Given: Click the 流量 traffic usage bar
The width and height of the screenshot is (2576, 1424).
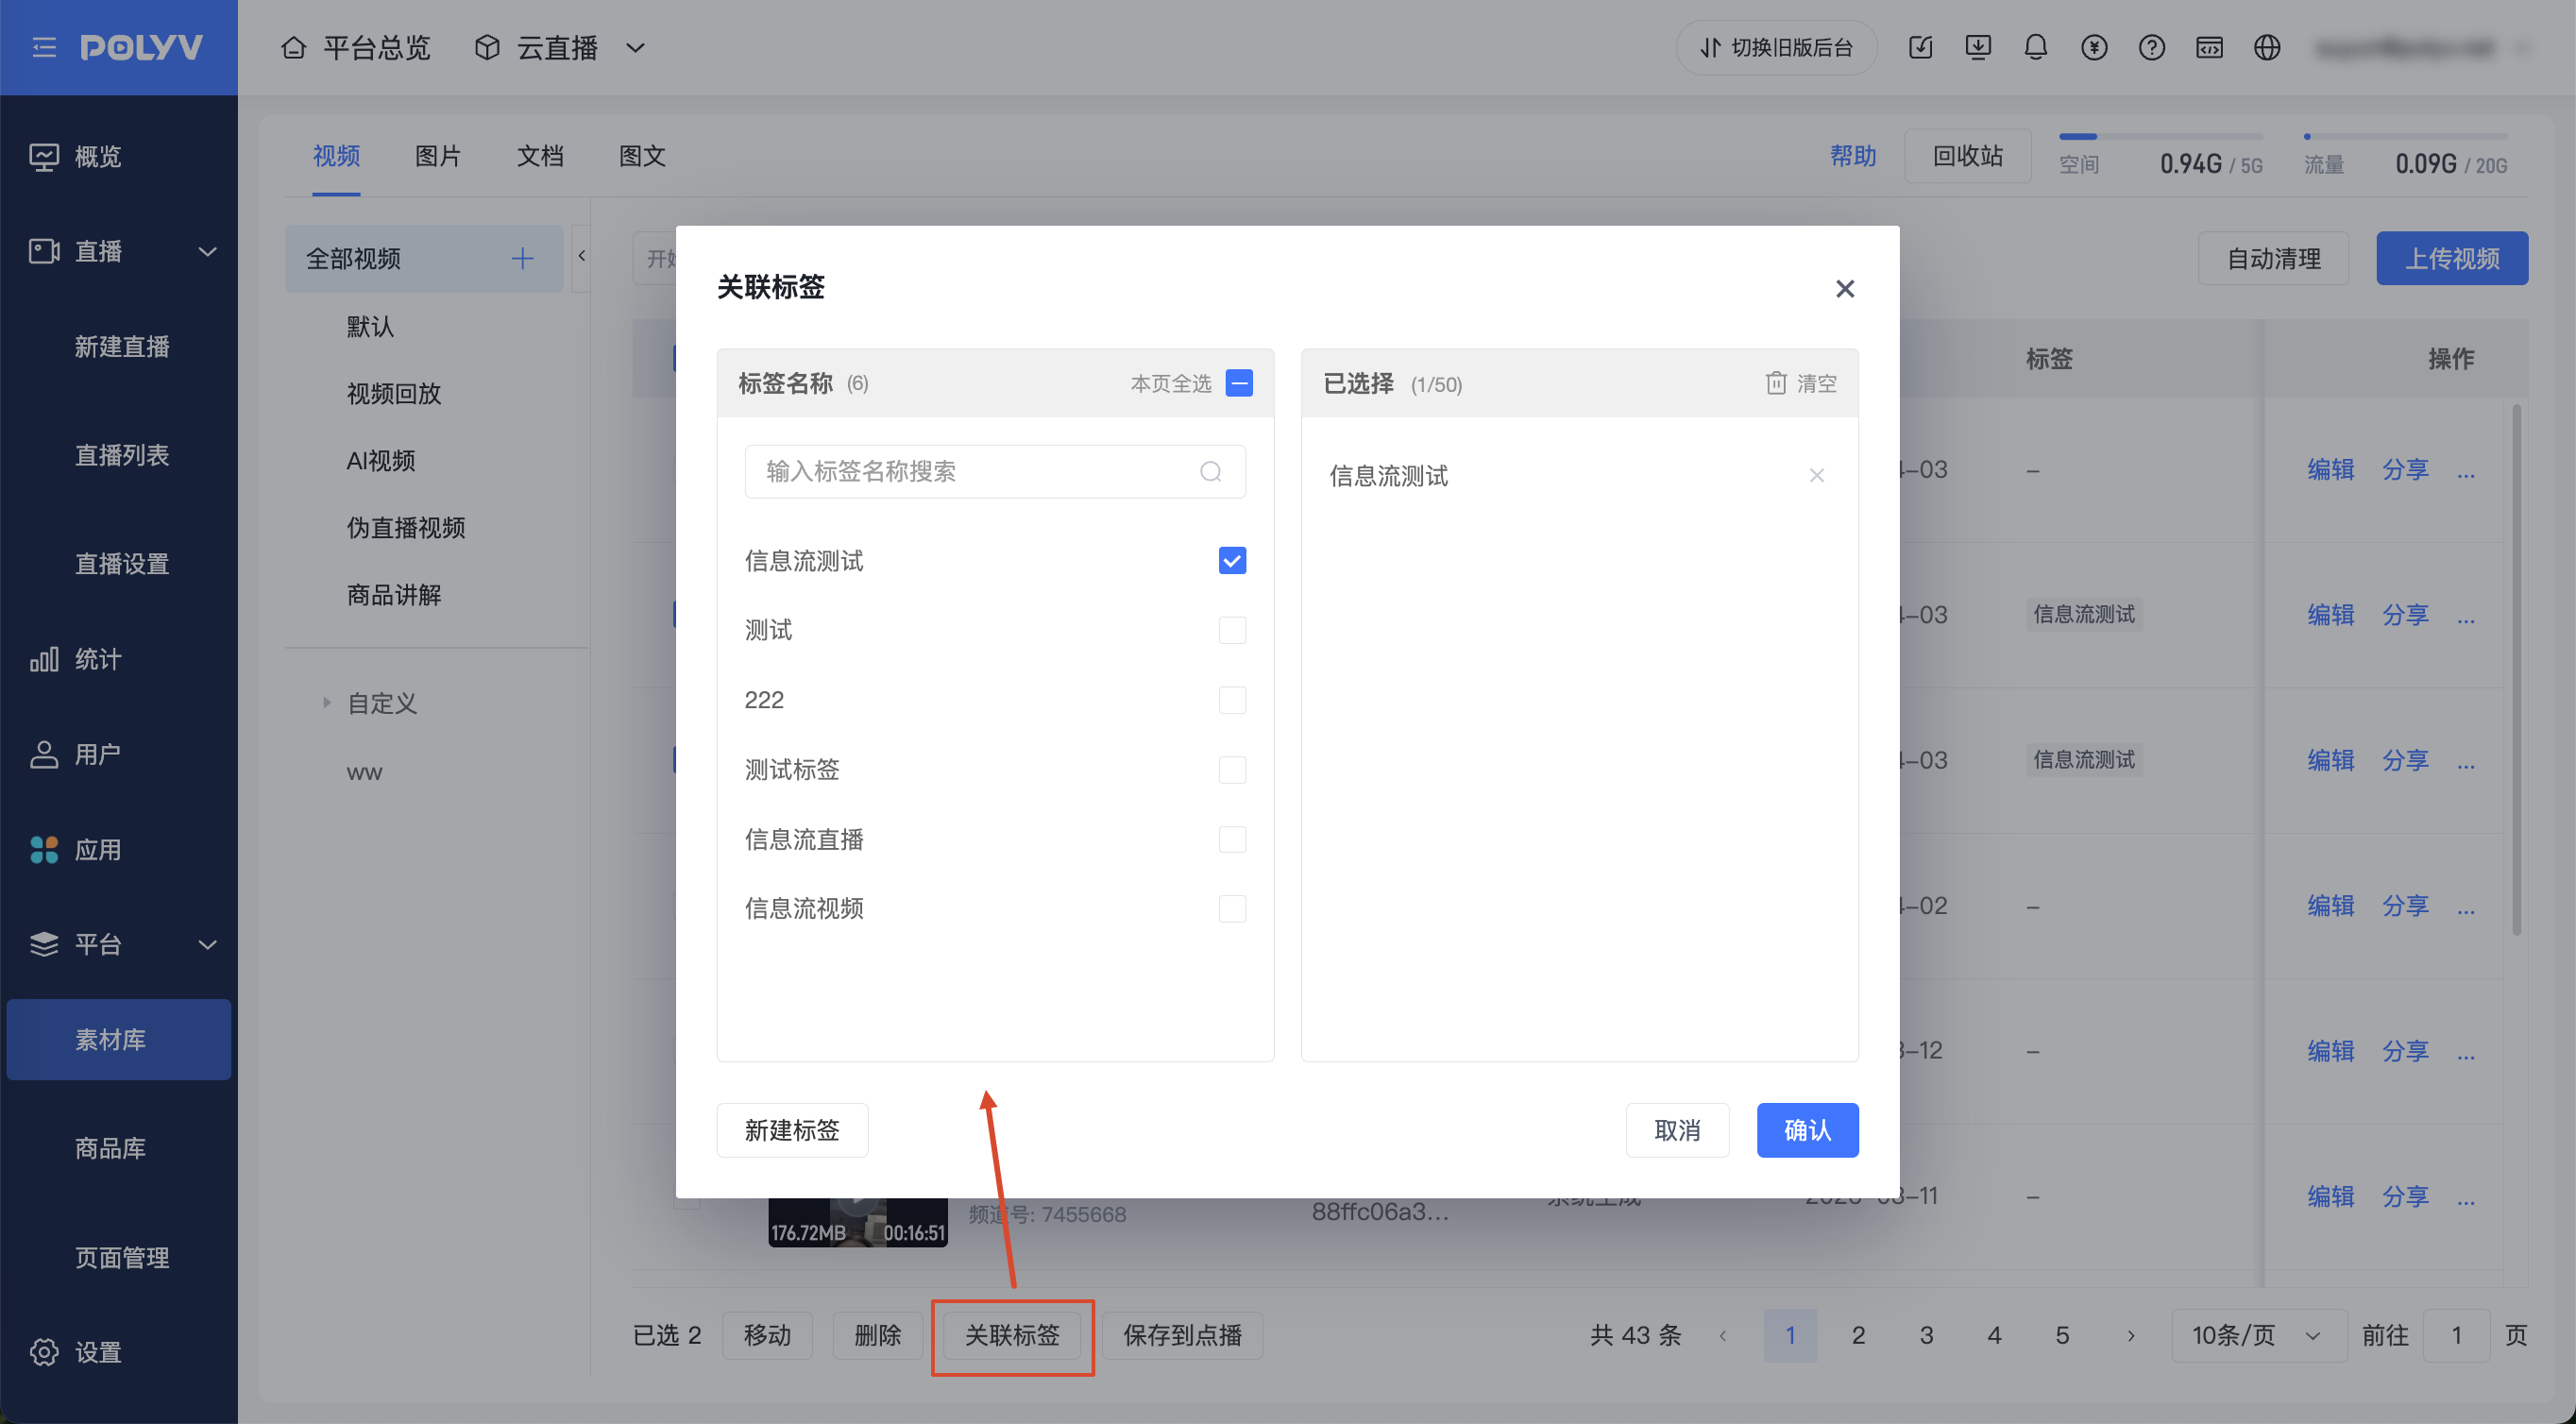Looking at the screenshot, I should pos(2405,136).
